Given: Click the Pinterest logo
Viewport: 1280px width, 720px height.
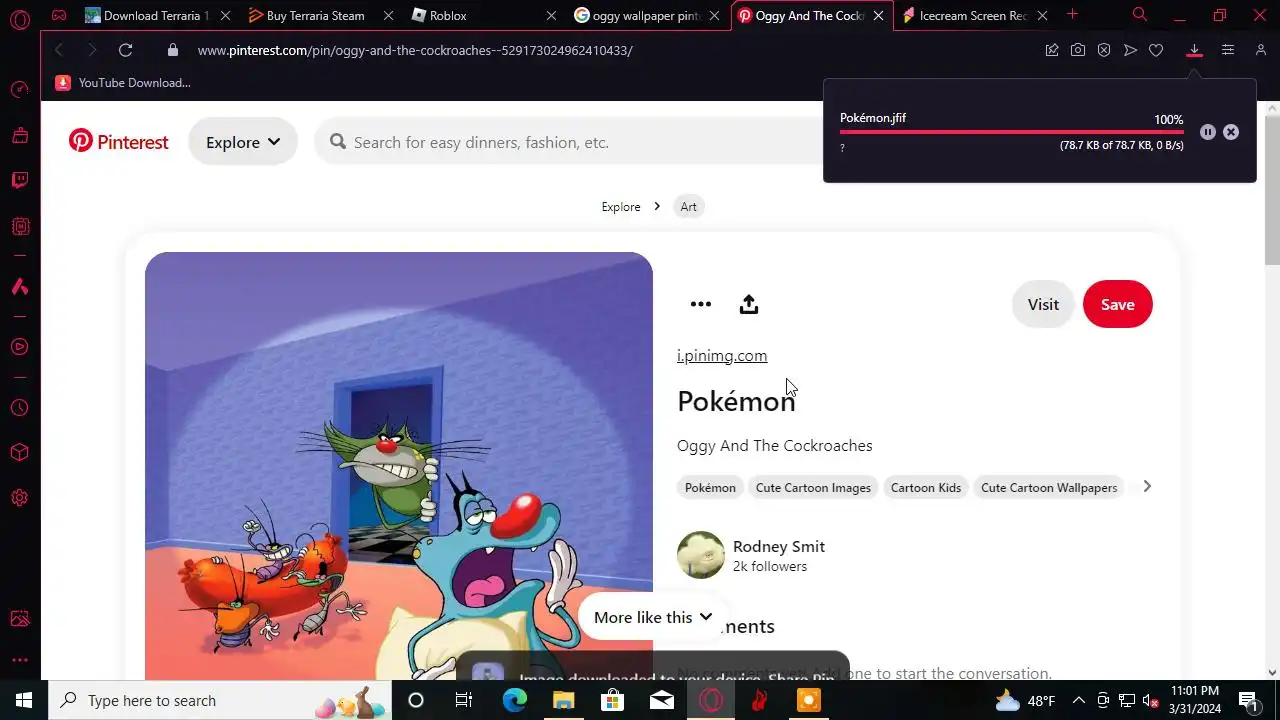Looking at the screenshot, I should click(x=118, y=142).
